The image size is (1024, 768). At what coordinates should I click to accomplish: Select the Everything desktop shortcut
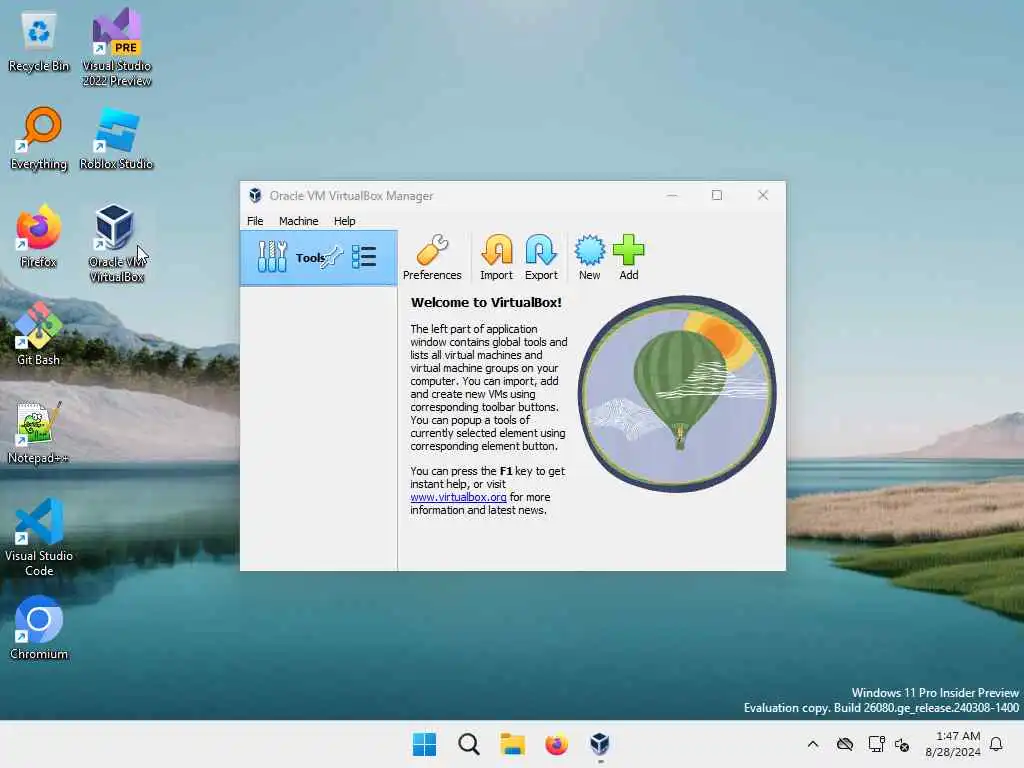point(39,138)
